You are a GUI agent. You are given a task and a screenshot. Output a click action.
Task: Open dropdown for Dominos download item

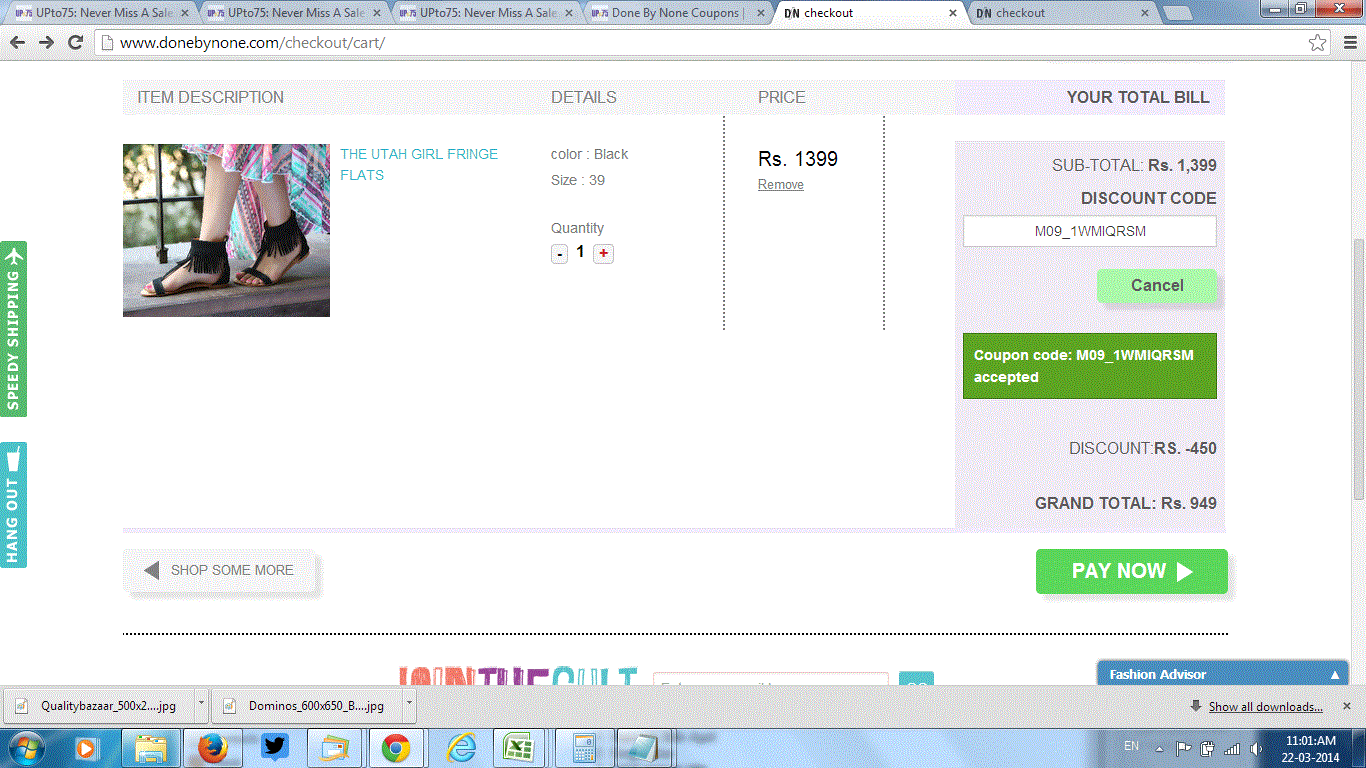click(x=409, y=705)
